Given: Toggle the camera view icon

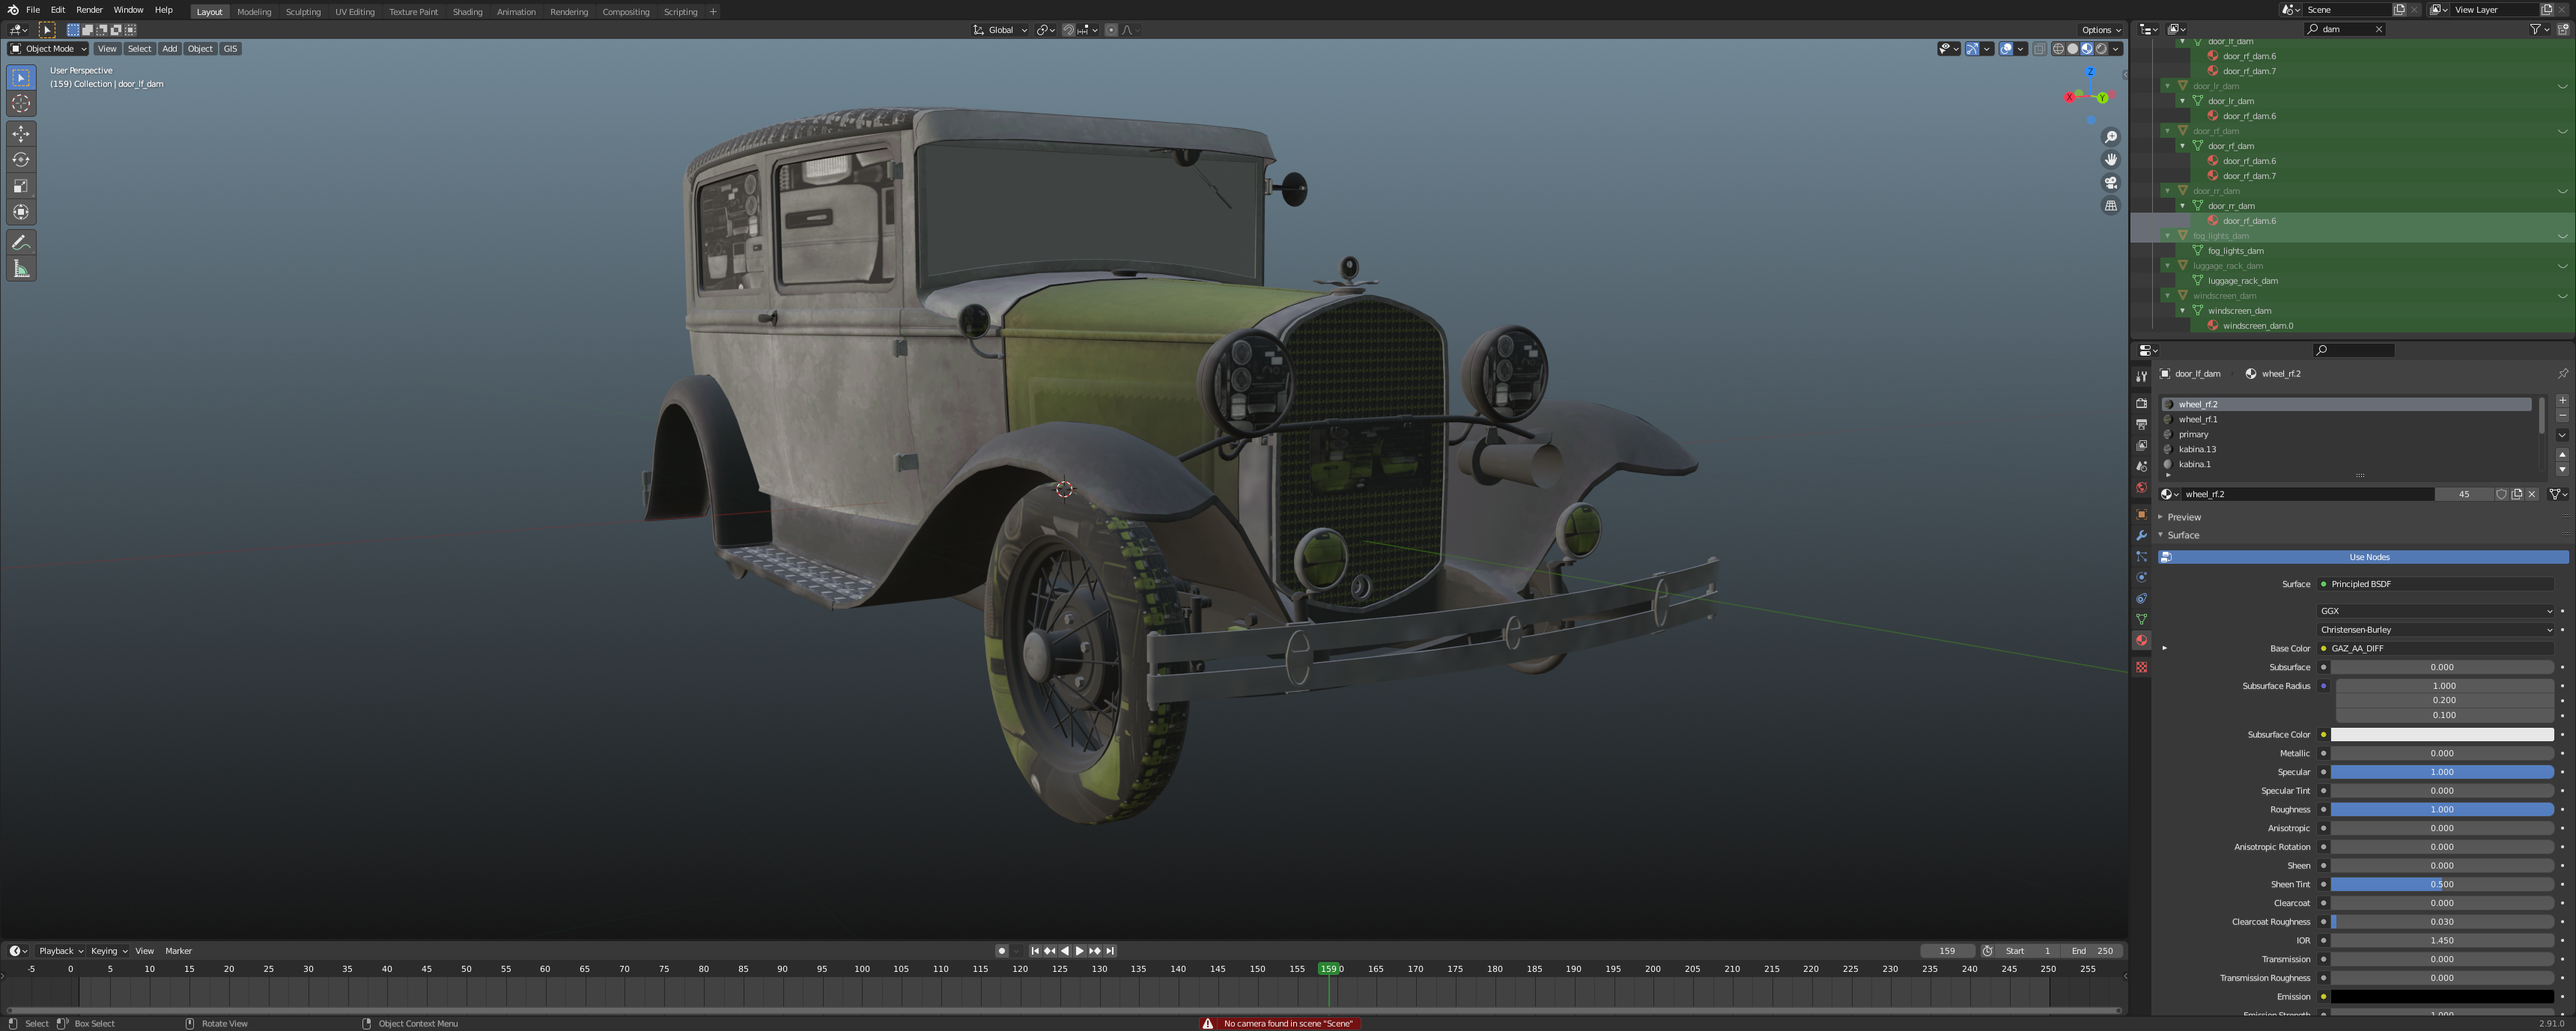Looking at the screenshot, I should (x=2111, y=183).
